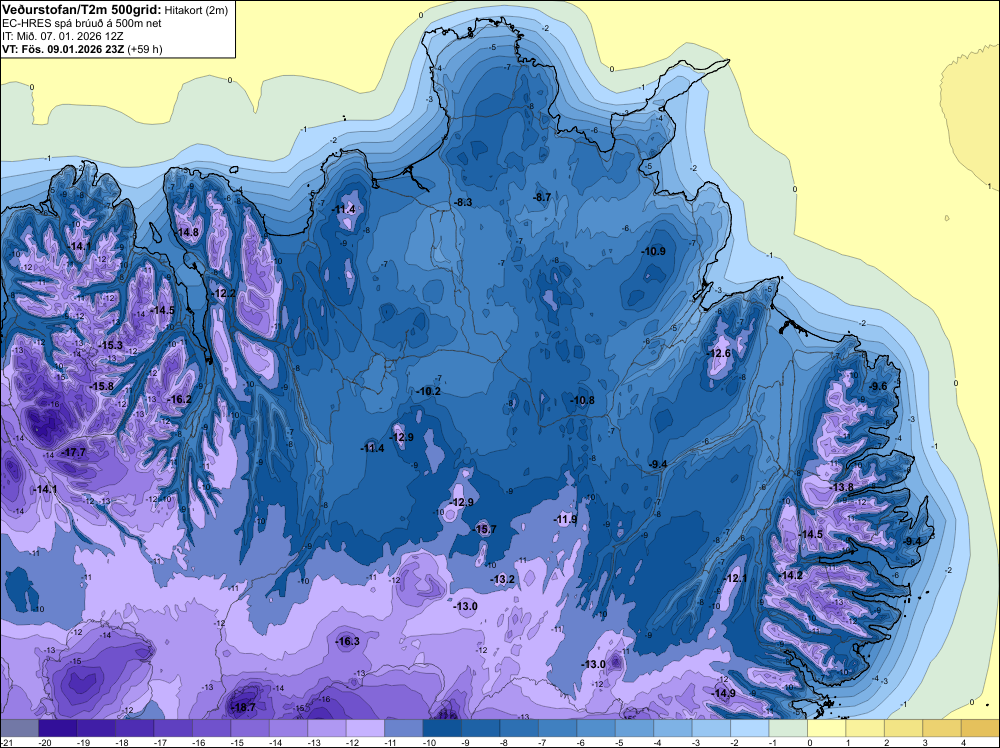The height and width of the screenshot is (748, 1000).
Task: Click the -21 label in the bottom legend
Action: (x=5, y=742)
